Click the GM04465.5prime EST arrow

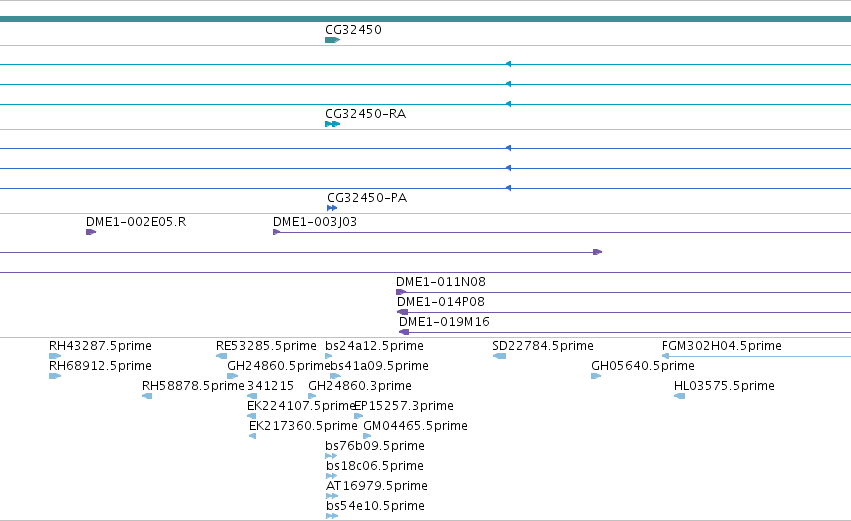(x=367, y=436)
